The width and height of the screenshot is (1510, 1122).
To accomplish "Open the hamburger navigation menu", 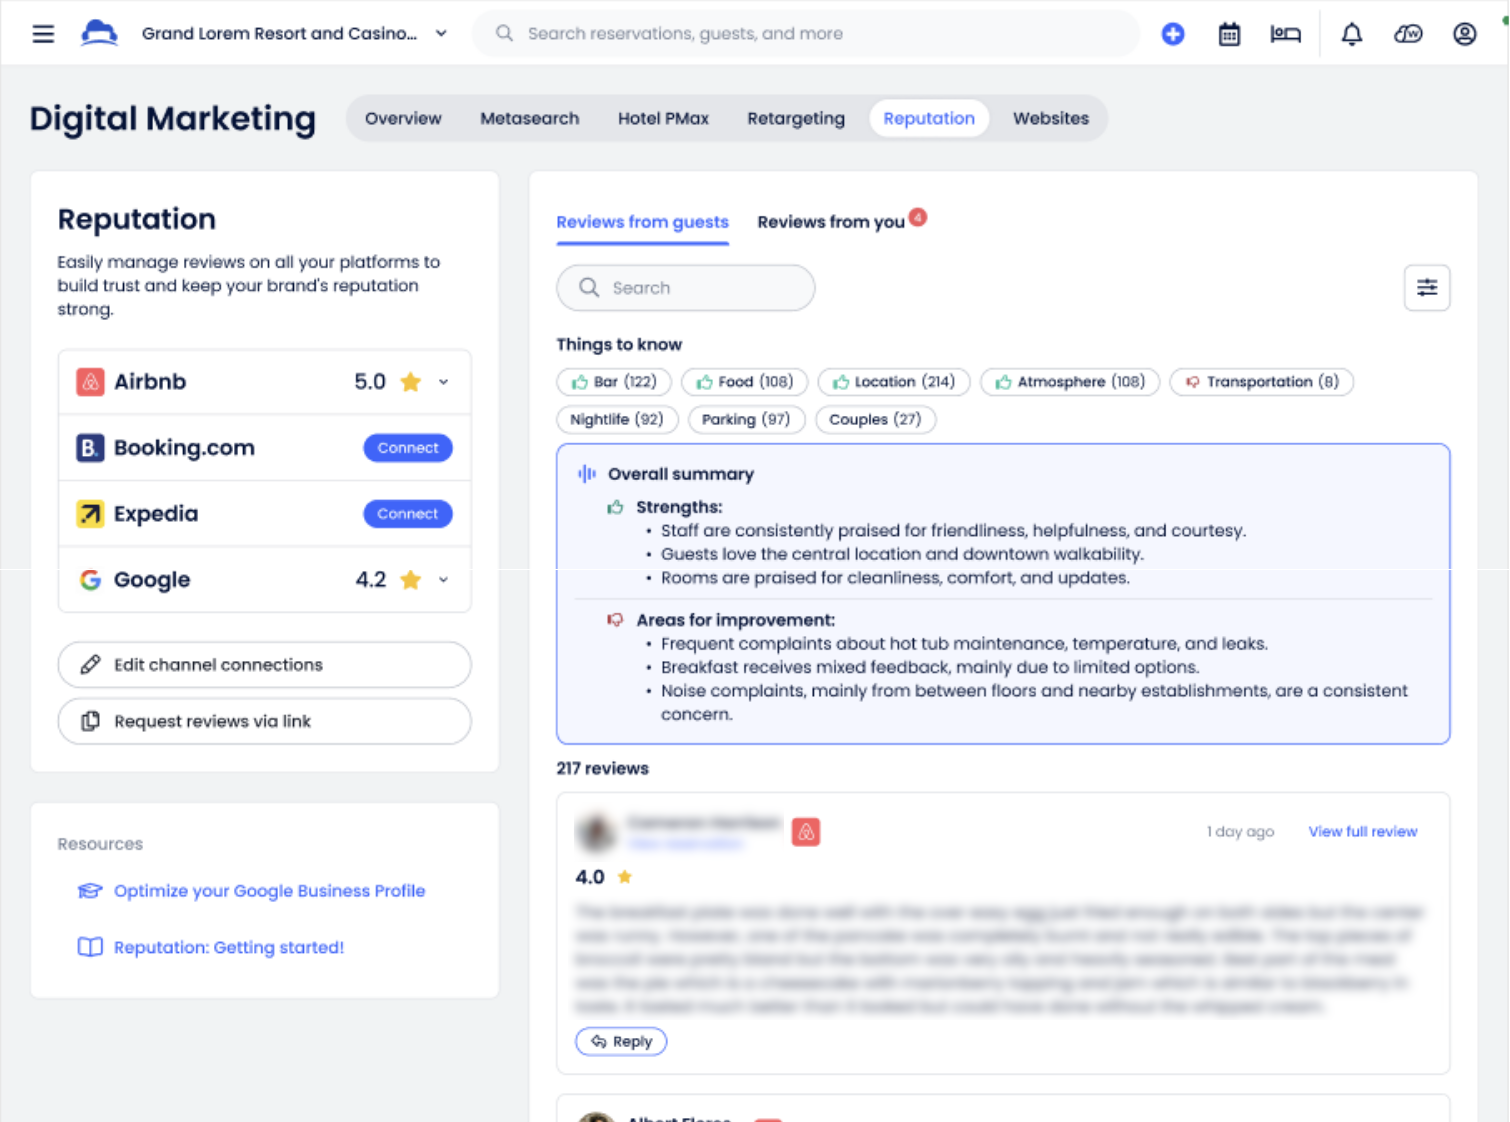I will (43, 34).
